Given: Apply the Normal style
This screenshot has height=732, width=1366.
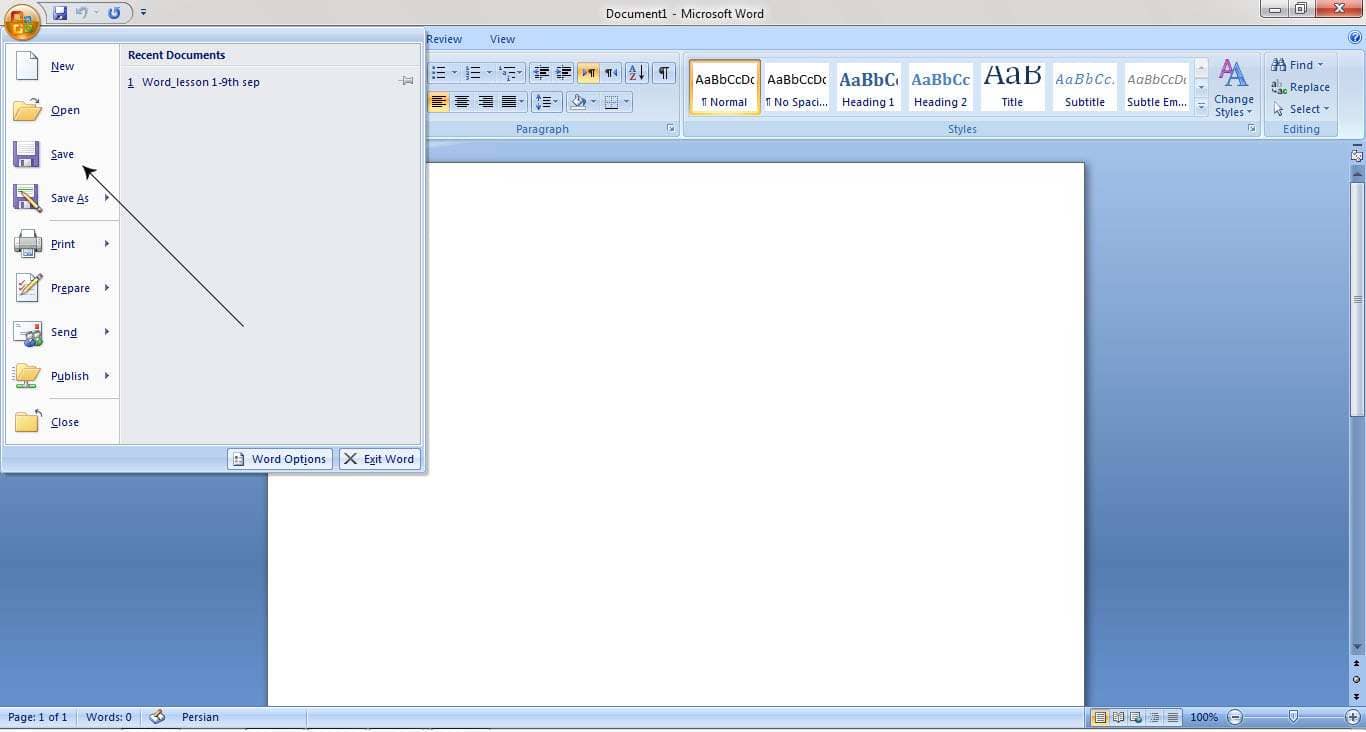Looking at the screenshot, I should click(x=725, y=87).
